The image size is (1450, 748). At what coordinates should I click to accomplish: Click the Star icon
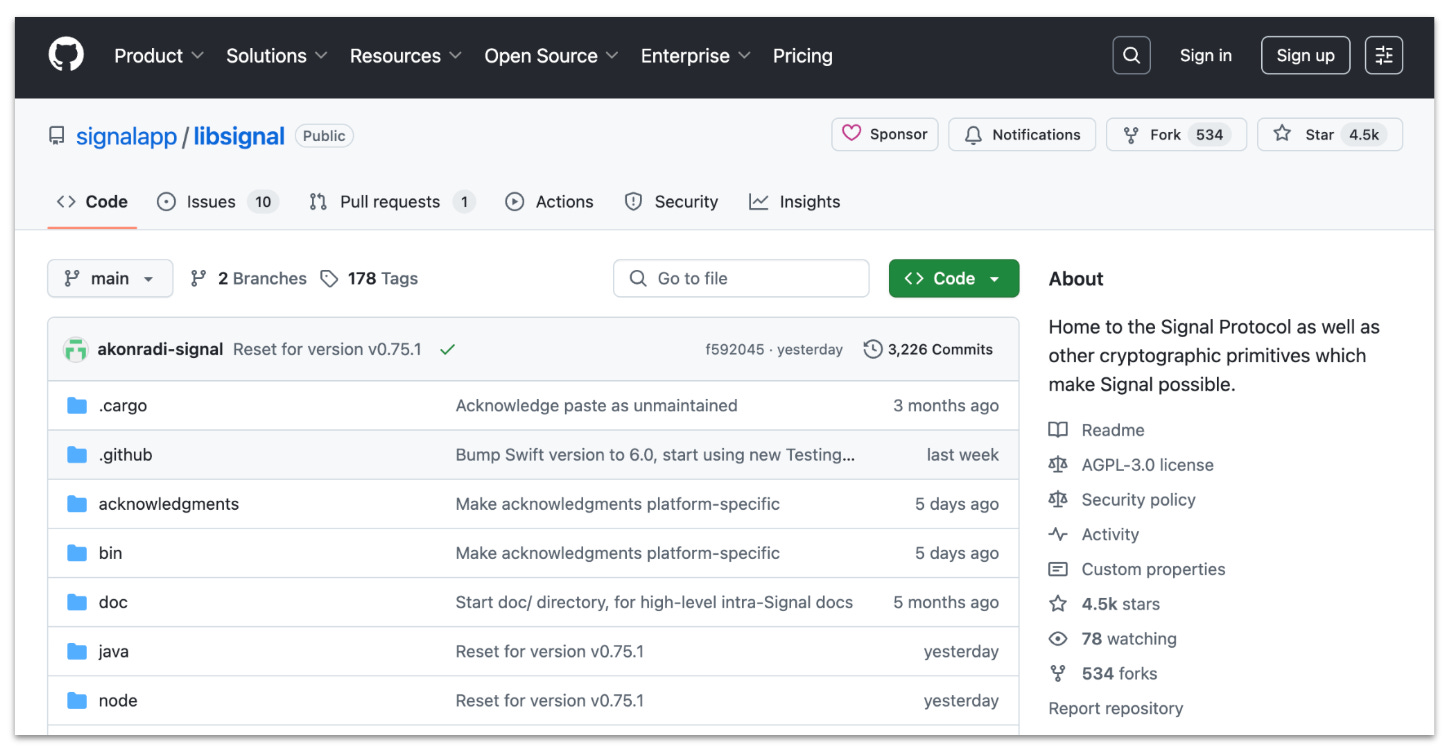[x=1282, y=134]
